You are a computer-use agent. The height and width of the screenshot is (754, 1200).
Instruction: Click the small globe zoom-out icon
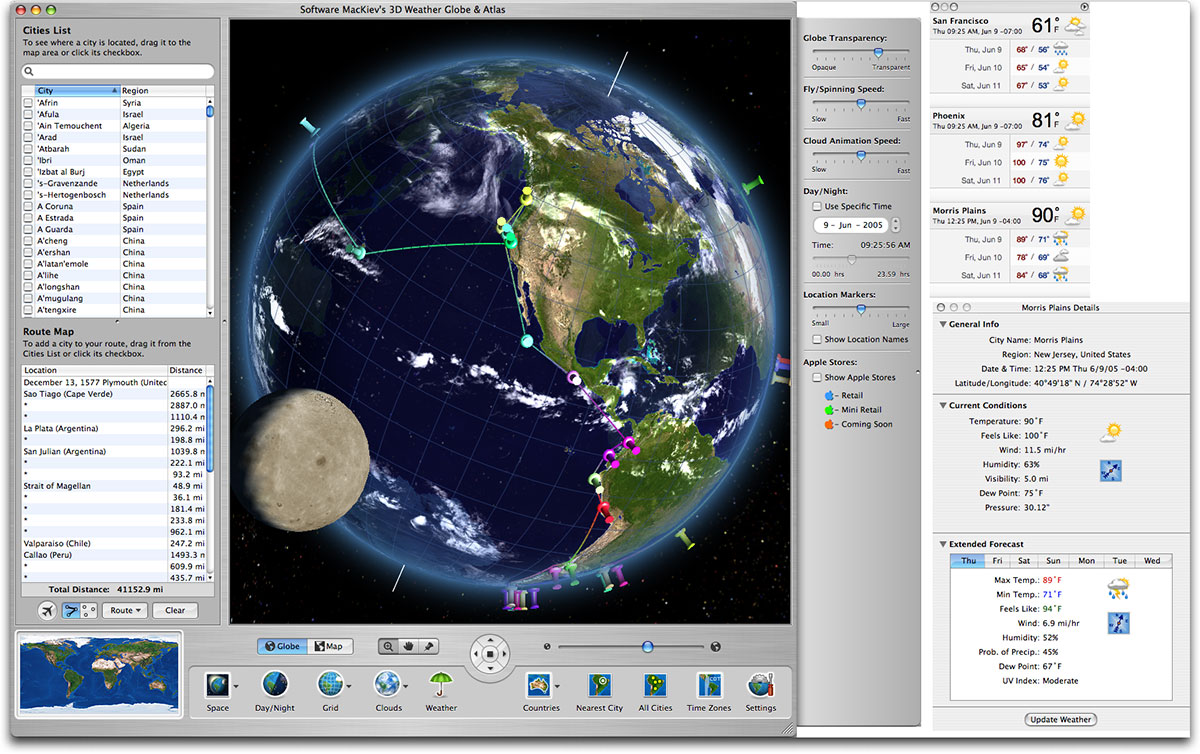click(x=547, y=646)
